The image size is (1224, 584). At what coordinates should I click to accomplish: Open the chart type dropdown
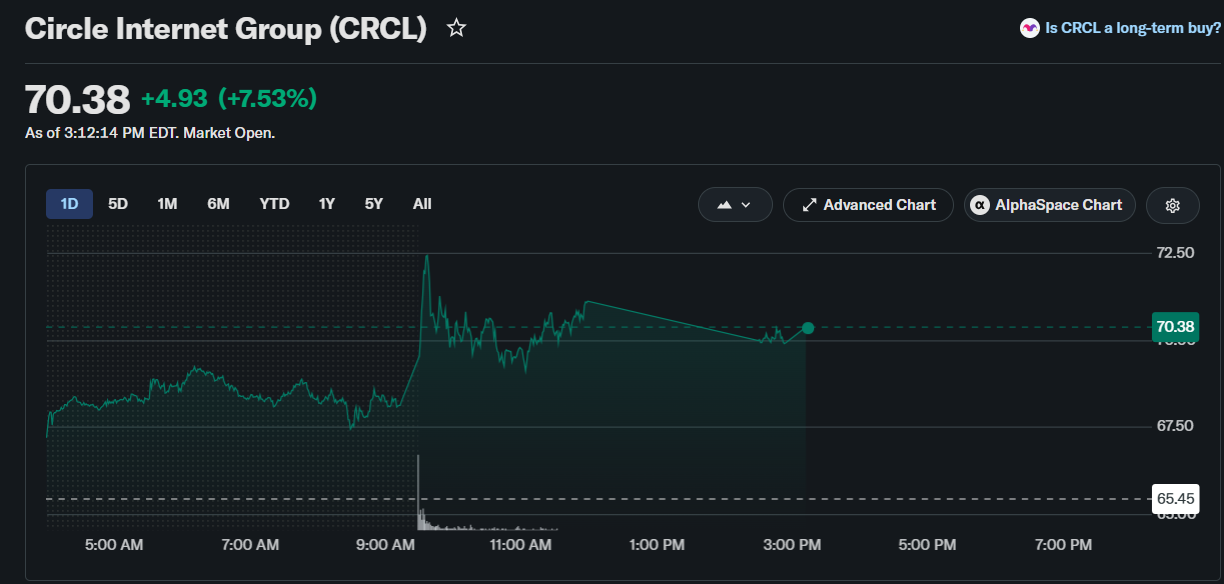(x=735, y=205)
